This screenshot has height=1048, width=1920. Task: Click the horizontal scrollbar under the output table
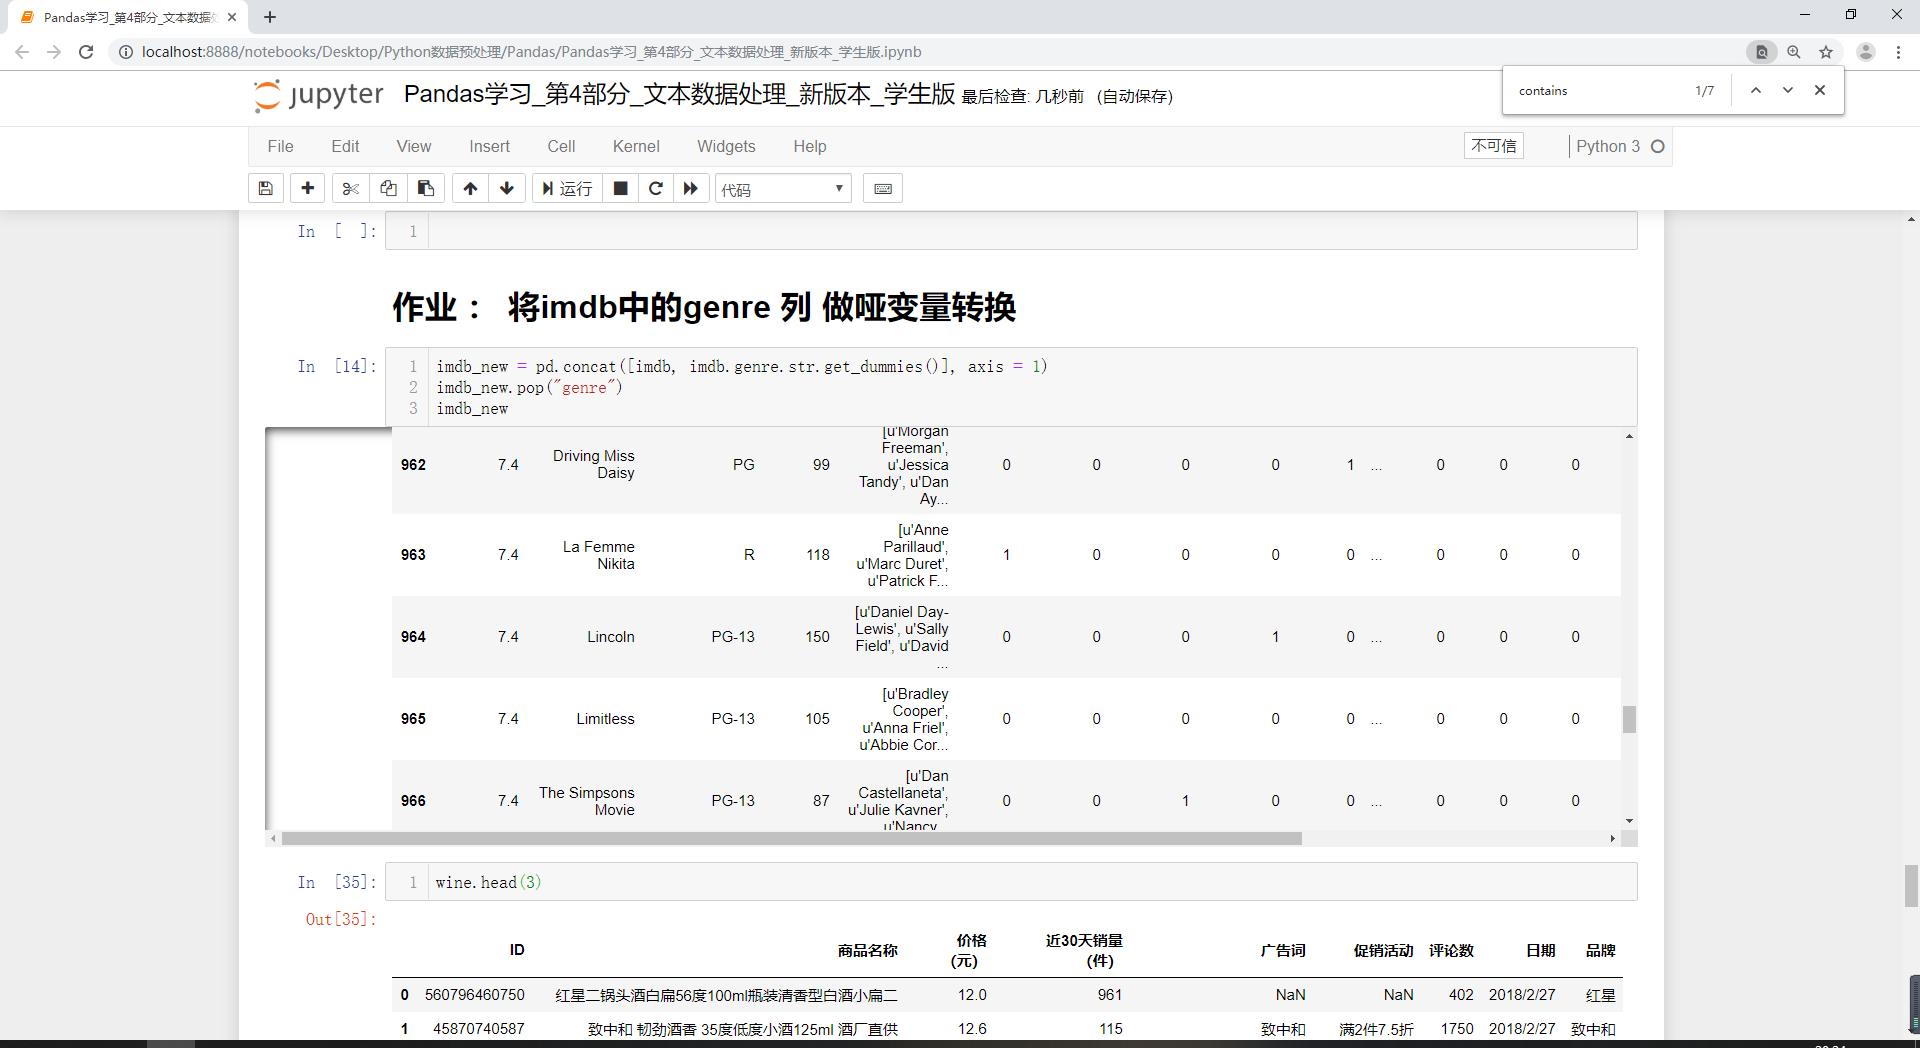click(x=790, y=838)
